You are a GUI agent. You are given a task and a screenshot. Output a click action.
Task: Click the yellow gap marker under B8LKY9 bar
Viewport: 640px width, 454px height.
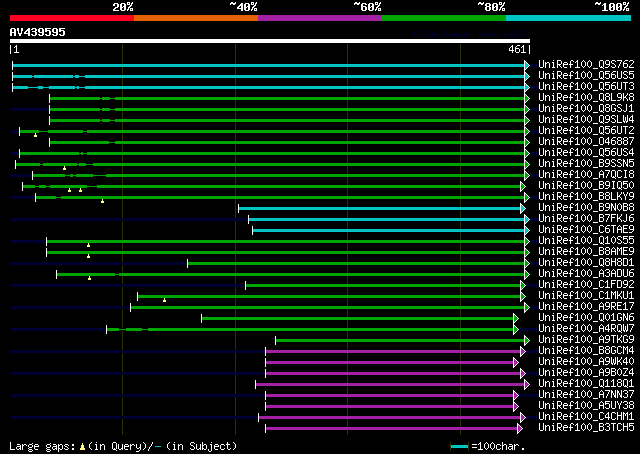102,201
